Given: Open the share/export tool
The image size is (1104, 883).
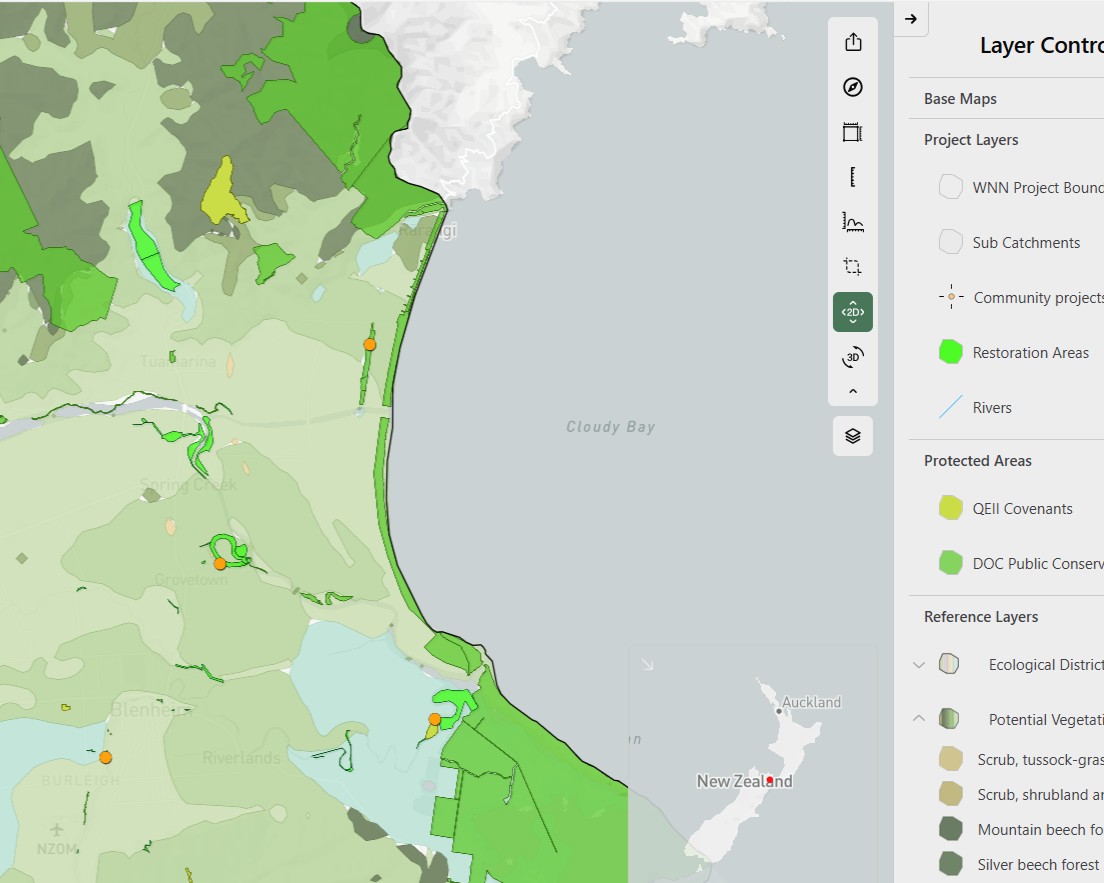Looking at the screenshot, I should pos(853,42).
